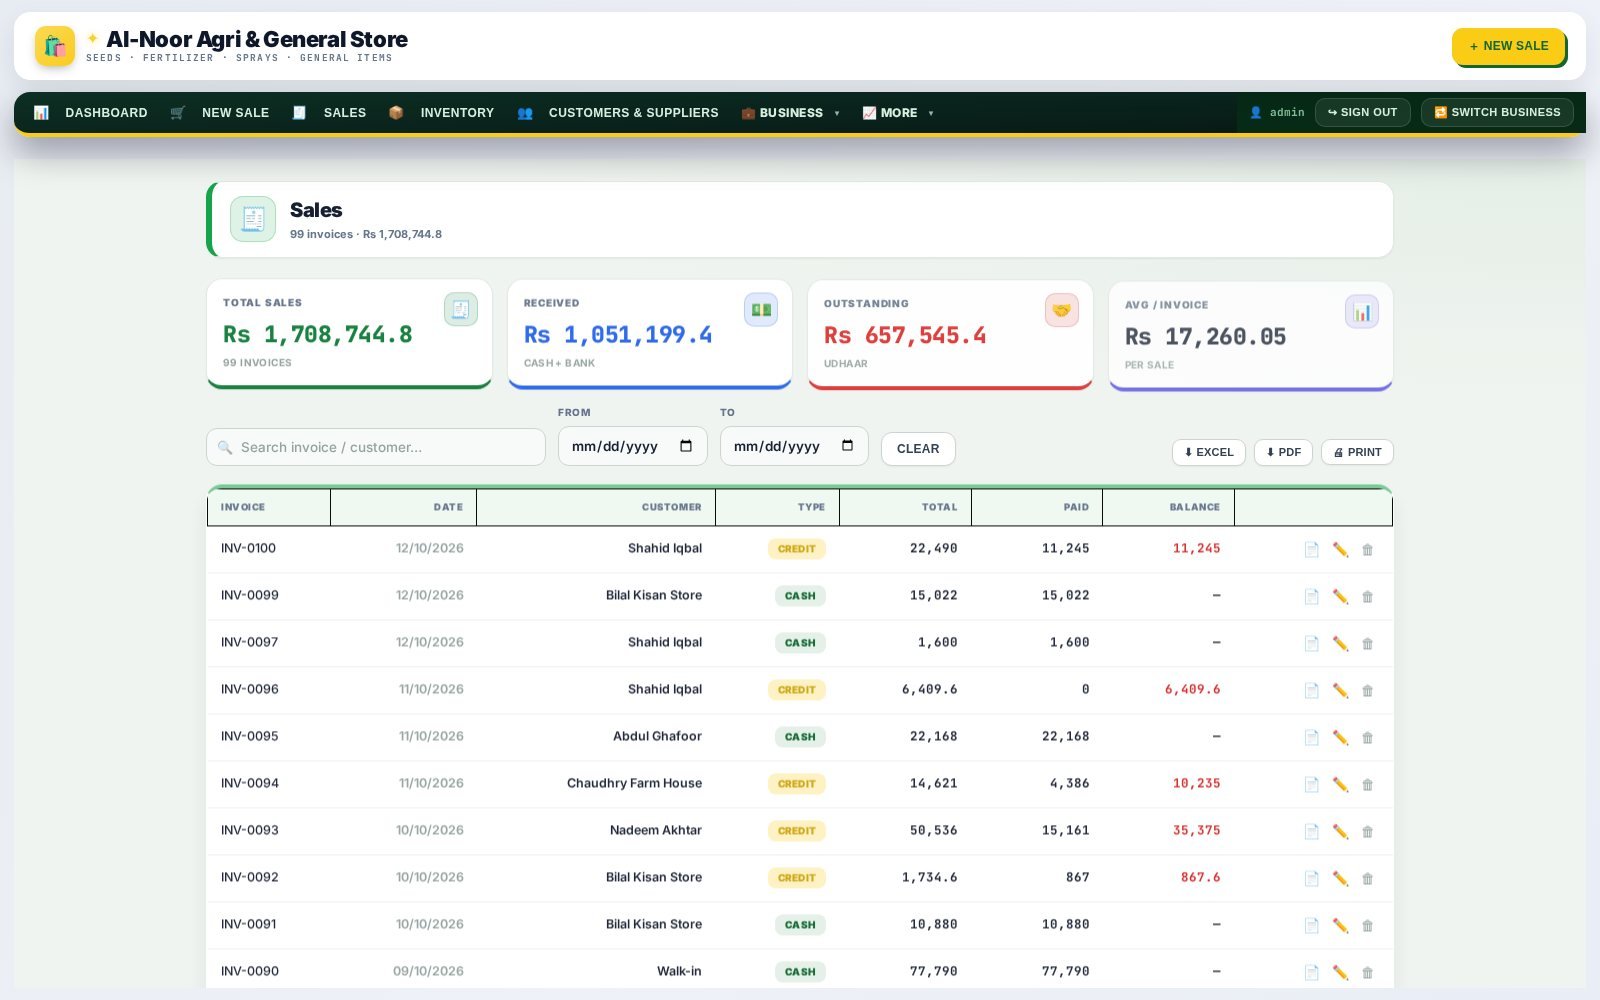
Task: Print the sales list
Action: pyautogui.click(x=1357, y=452)
